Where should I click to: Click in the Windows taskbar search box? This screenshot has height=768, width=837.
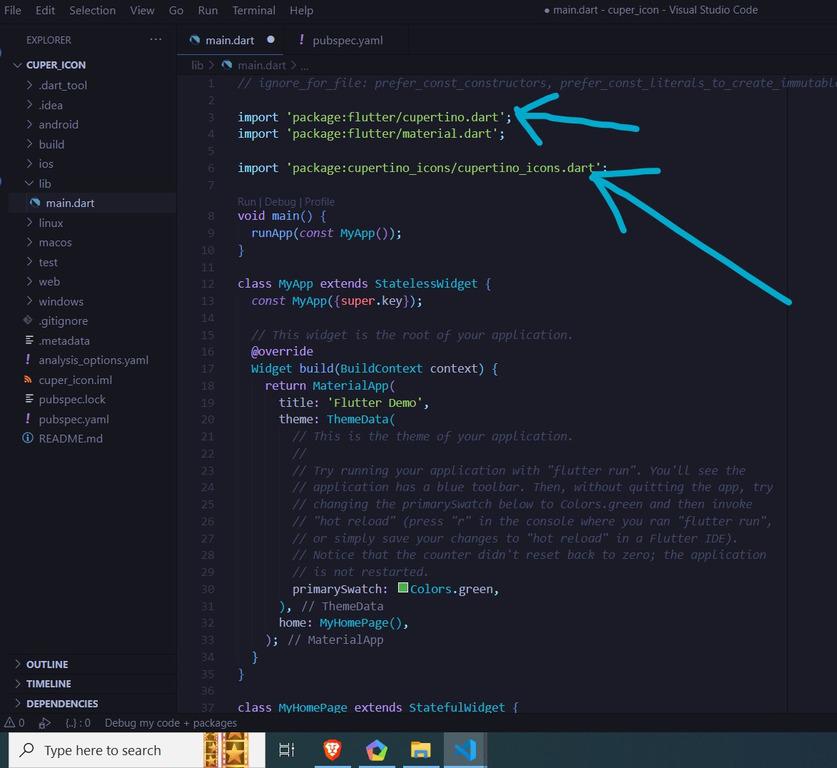[x=137, y=750]
